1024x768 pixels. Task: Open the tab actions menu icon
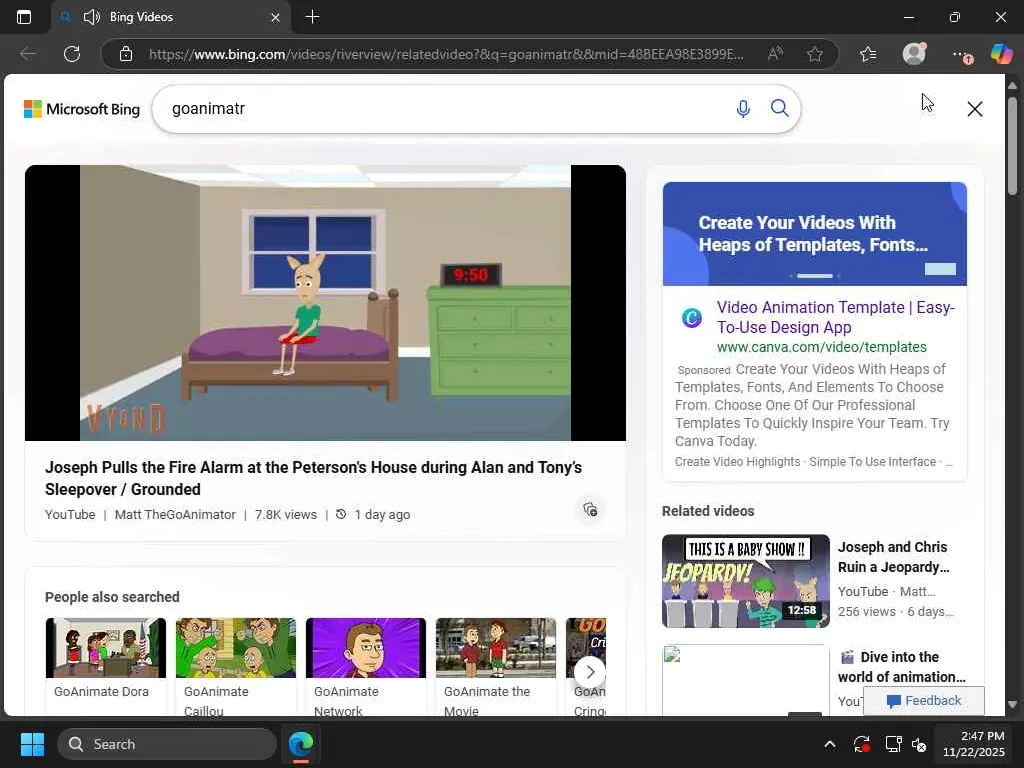tap(24, 17)
